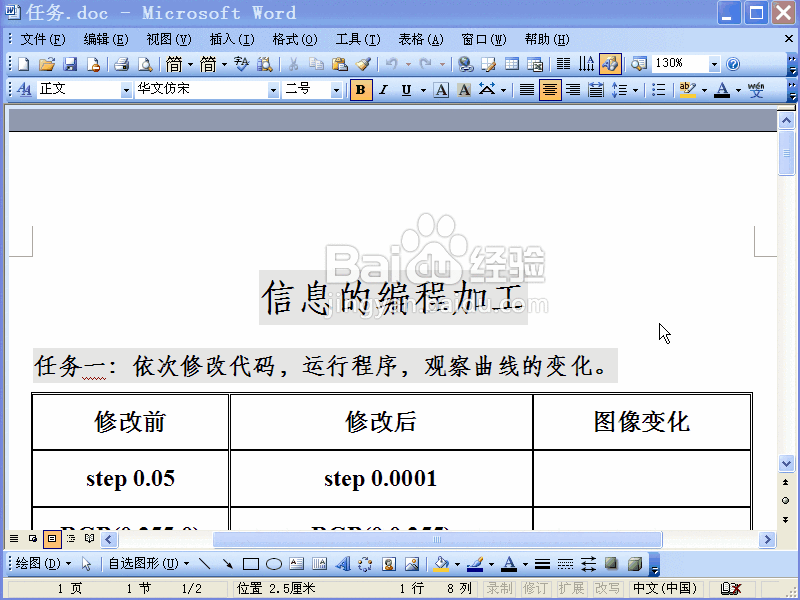Insert WordArt from the Drawing toolbar
800x600 pixels.
(341, 563)
